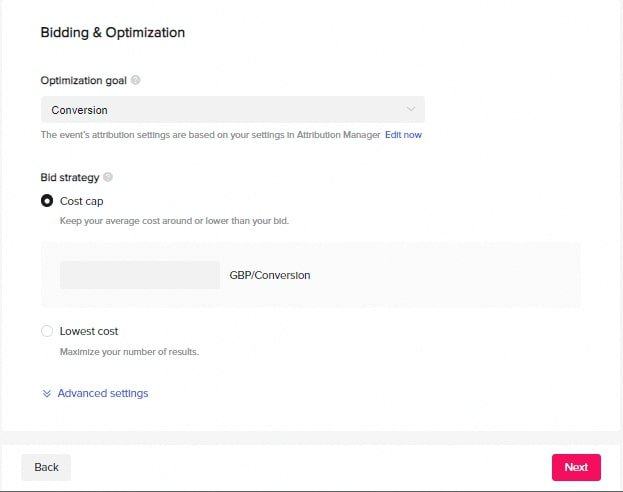Click the Edit now link
623x492 pixels.
(x=403, y=135)
